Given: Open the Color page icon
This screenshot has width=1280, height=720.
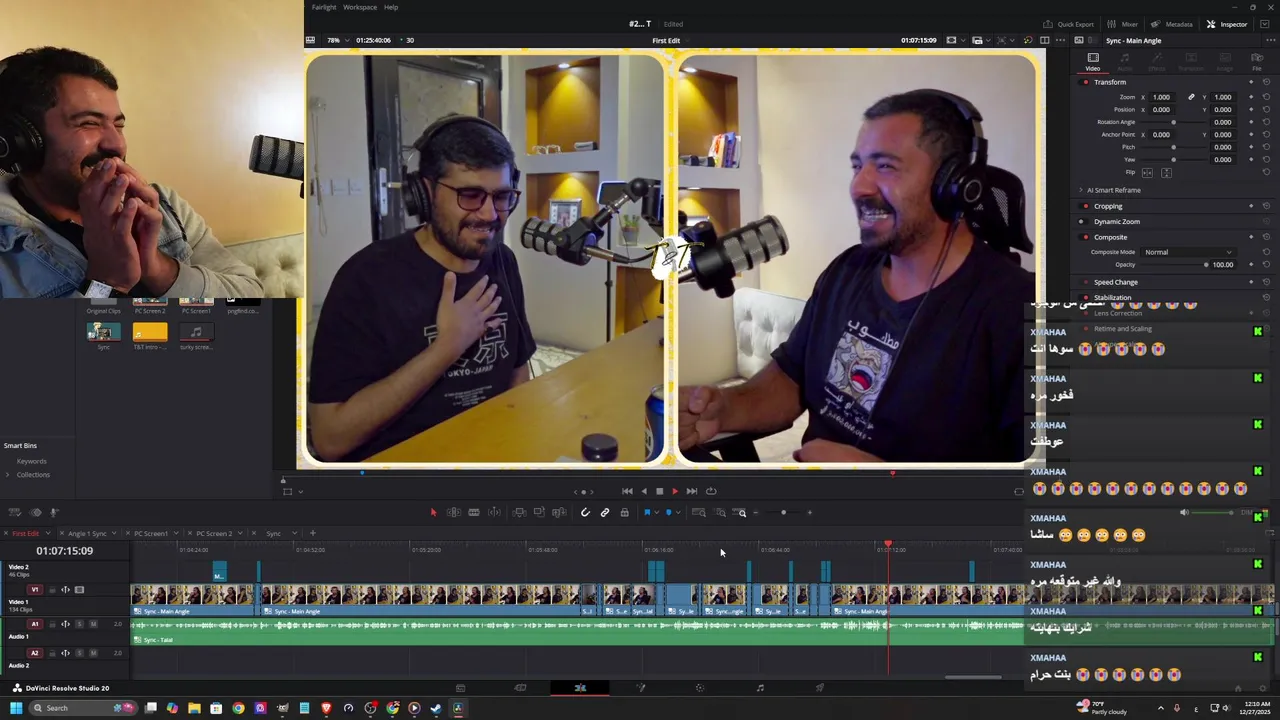Looking at the screenshot, I should (x=700, y=688).
